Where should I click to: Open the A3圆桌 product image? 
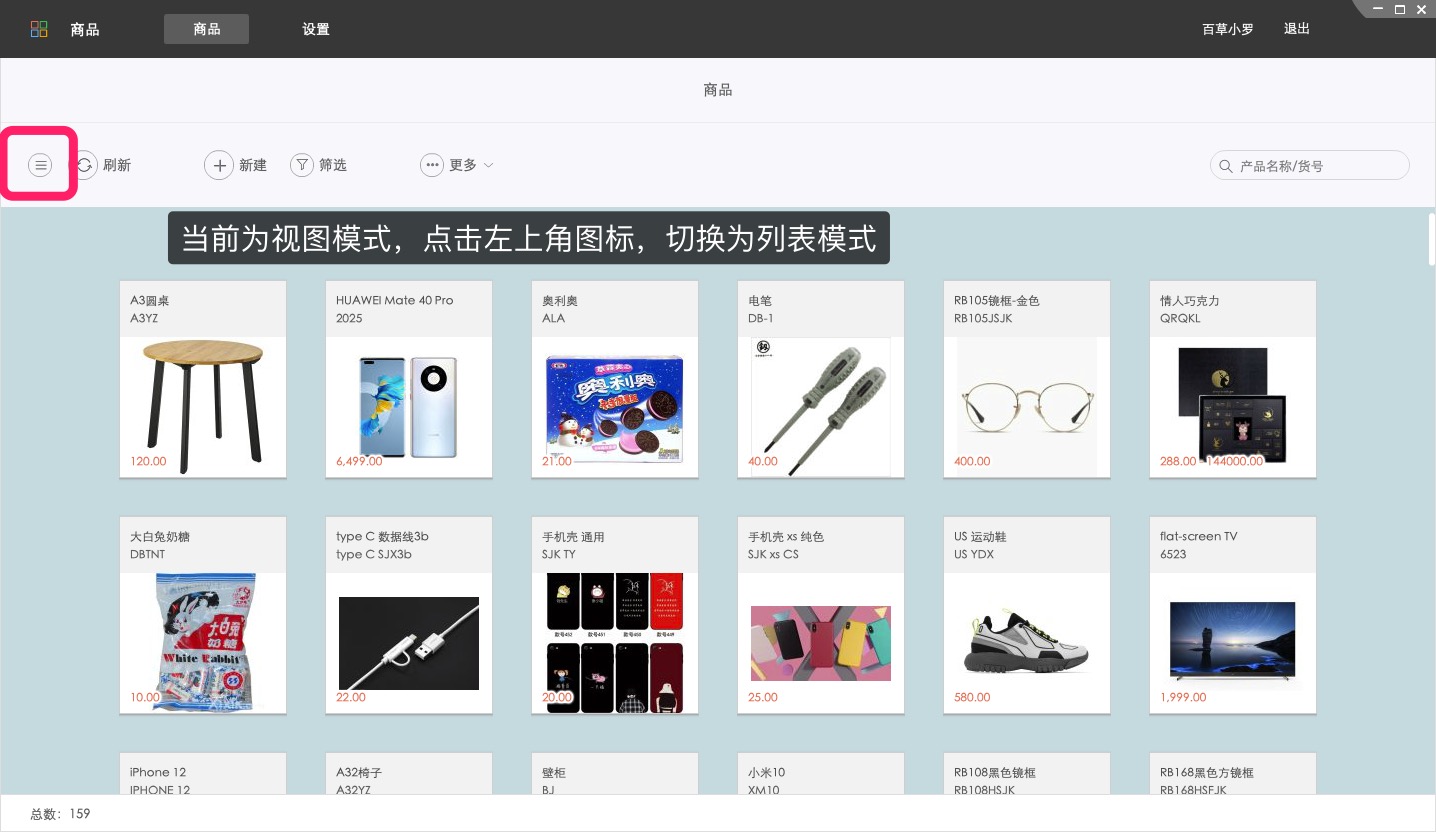[x=203, y=405]
